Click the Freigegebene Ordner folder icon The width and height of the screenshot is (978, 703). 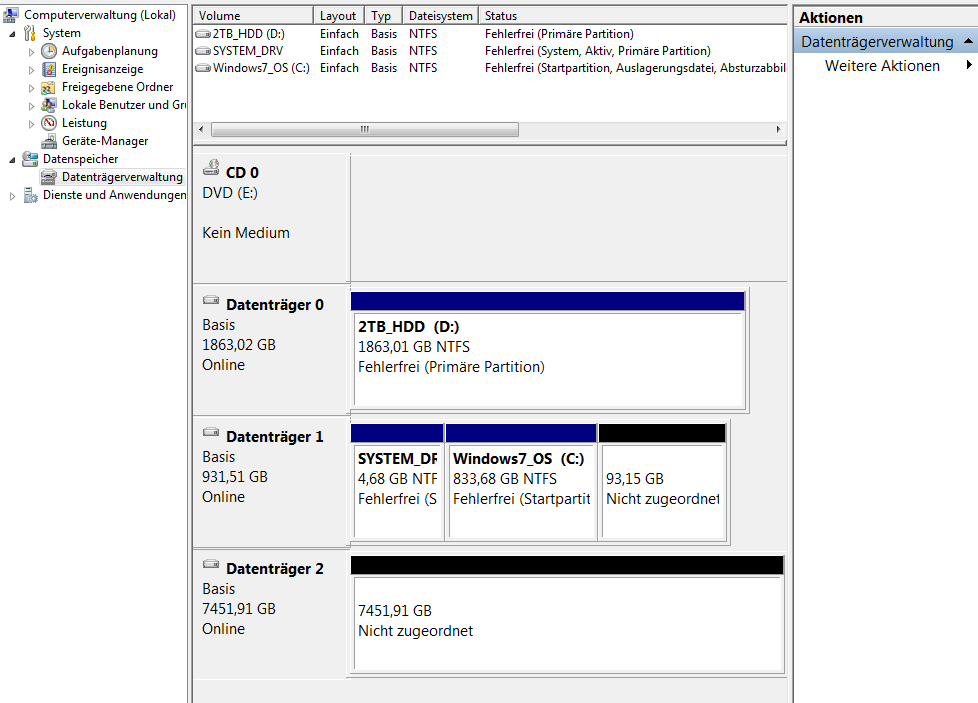(49, 87)
